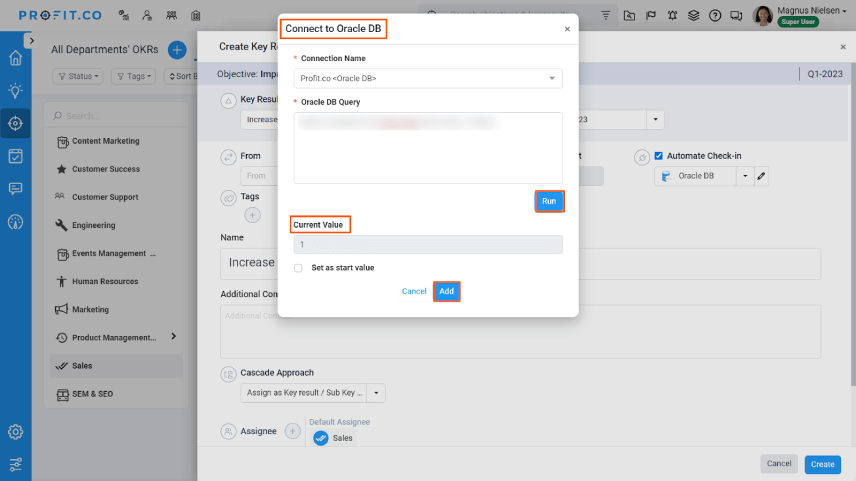Add a tag with the plus circle

(252, 215)
